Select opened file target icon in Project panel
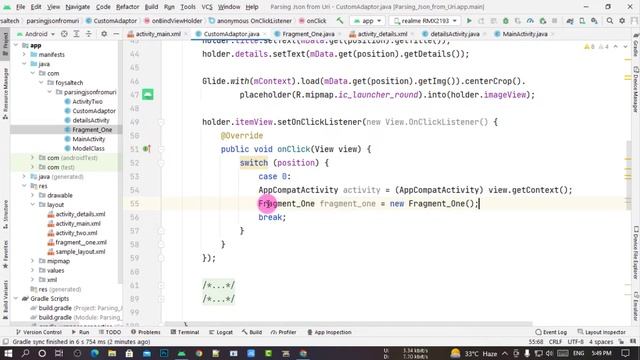This screenshot has width=640, height=360. 64,34
